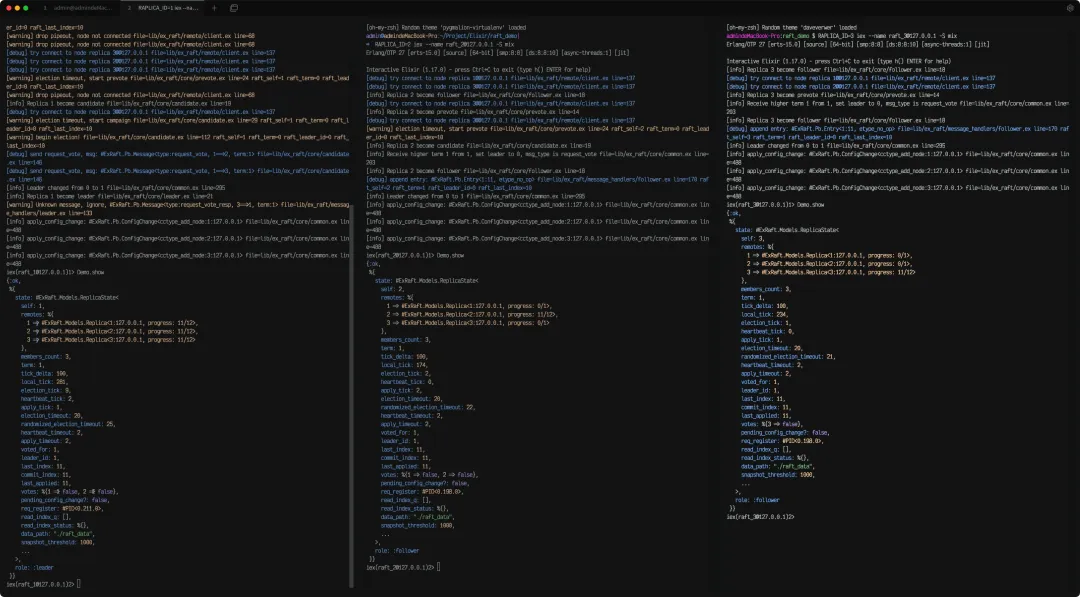Click 'Replica 1 become candidate' log line

click(x=118, y=103)
